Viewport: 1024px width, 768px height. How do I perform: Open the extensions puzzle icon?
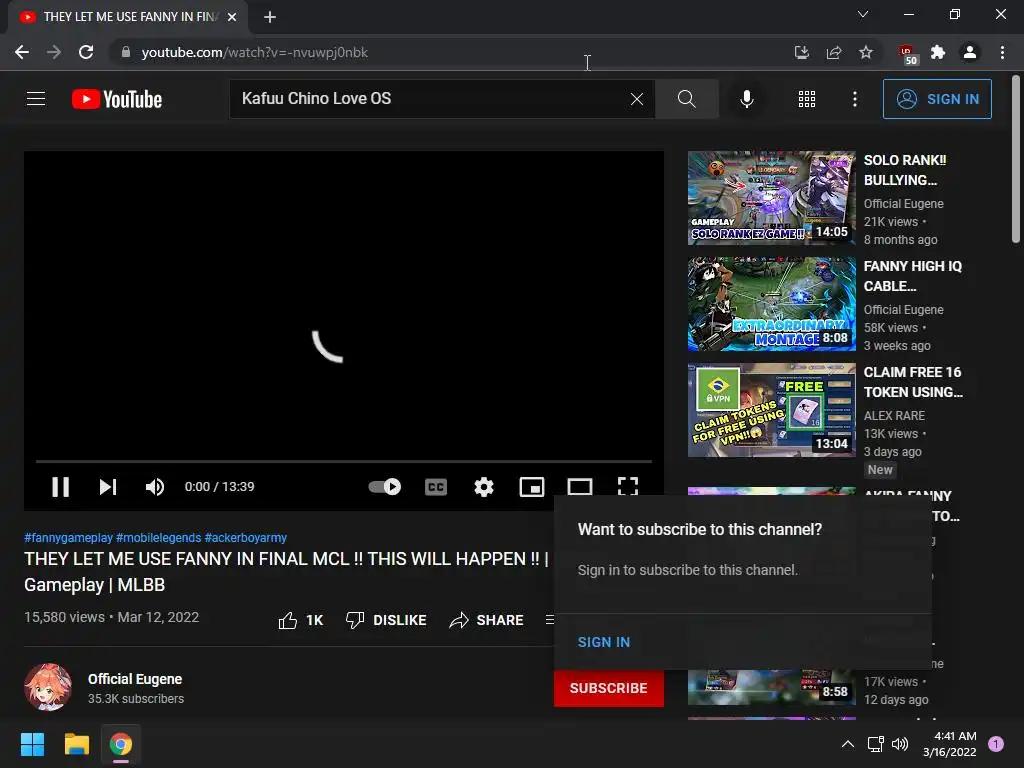point(938,52)
